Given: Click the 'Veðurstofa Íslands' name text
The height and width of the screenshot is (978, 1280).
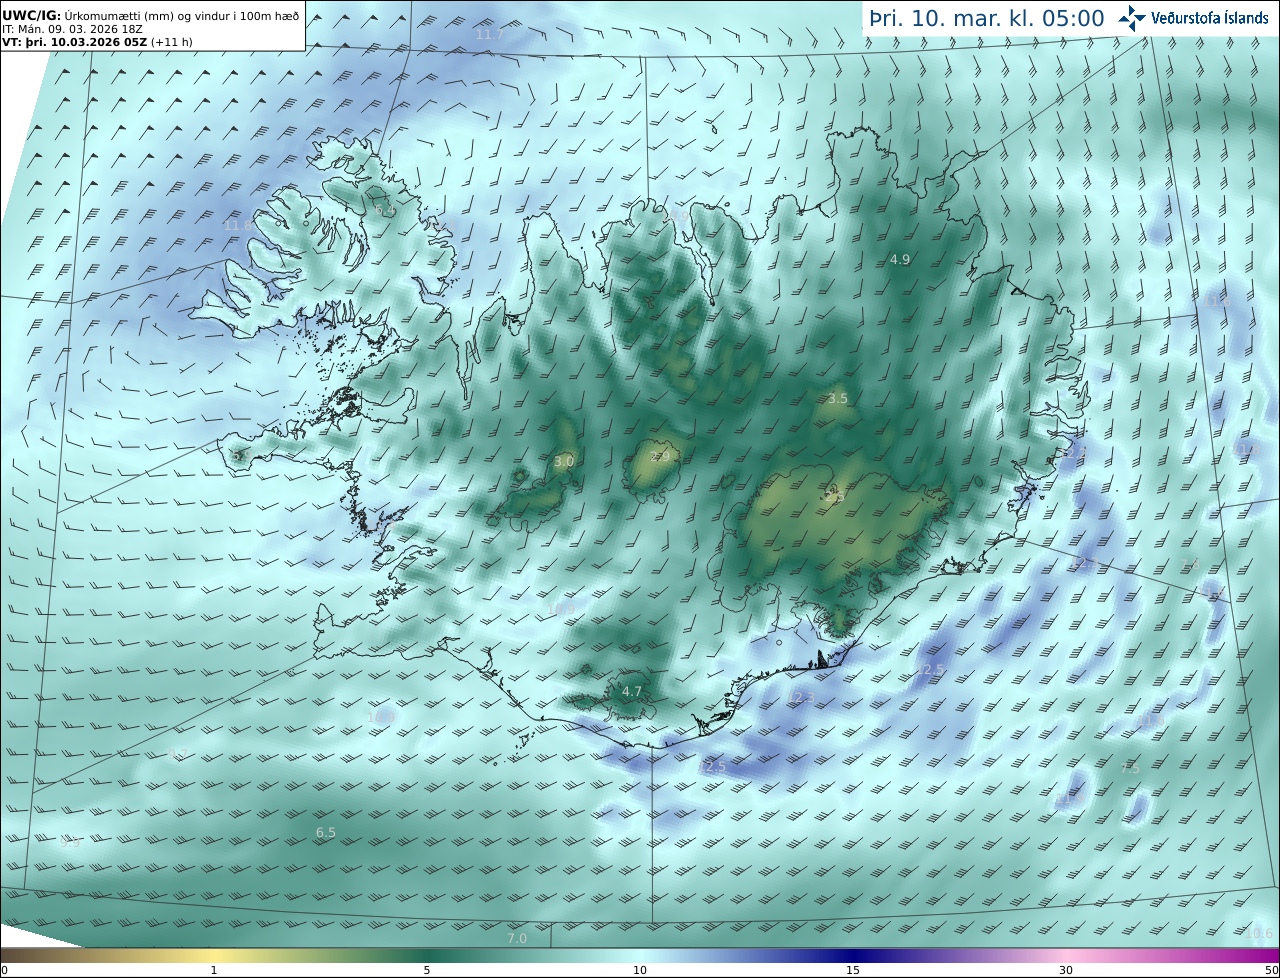Looking at the screenshot, I should 1210,18.
